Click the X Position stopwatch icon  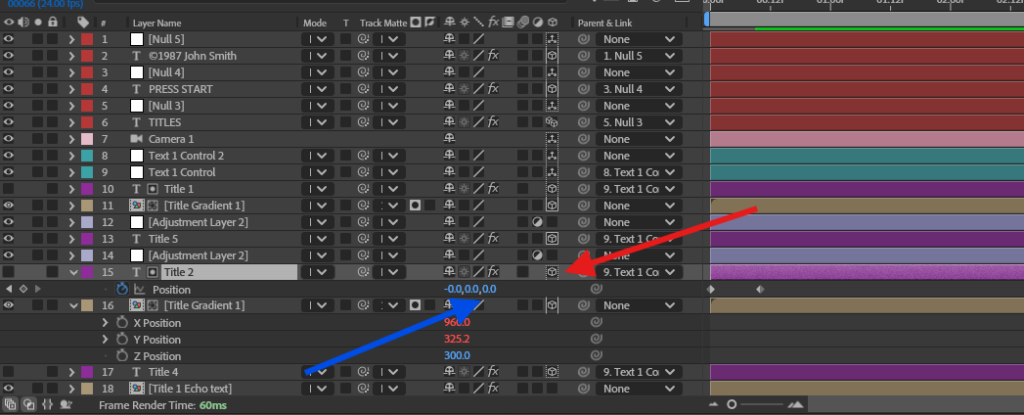(x=122, y=323)
